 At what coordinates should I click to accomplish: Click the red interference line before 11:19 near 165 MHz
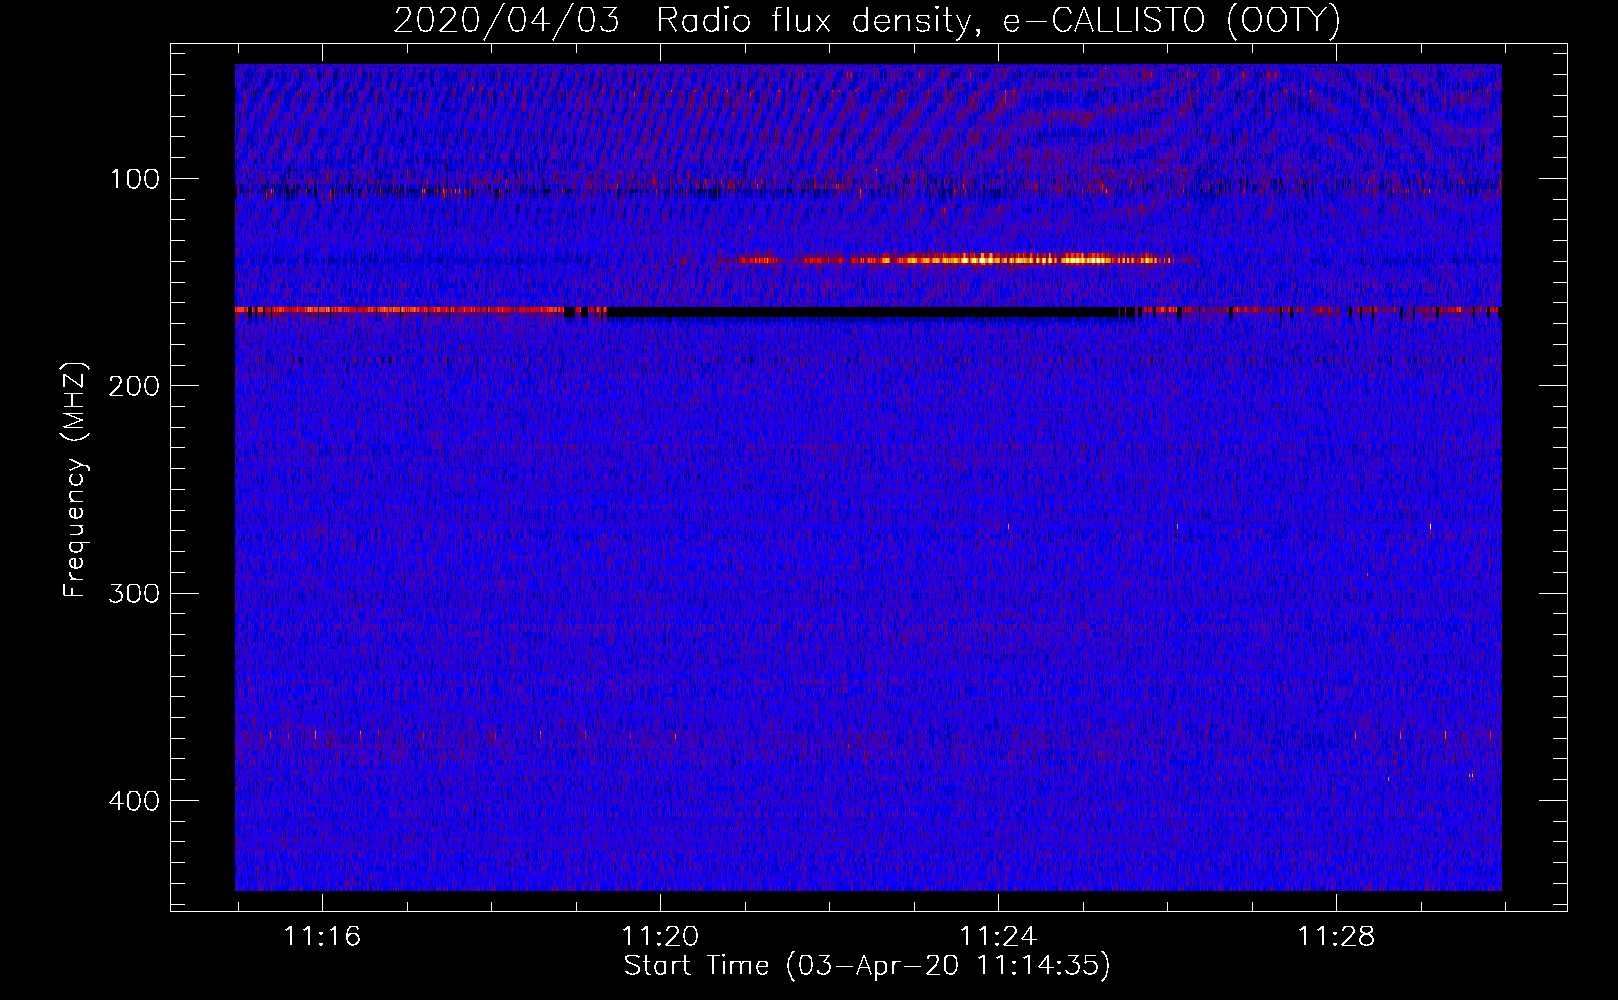click(400, 310)
